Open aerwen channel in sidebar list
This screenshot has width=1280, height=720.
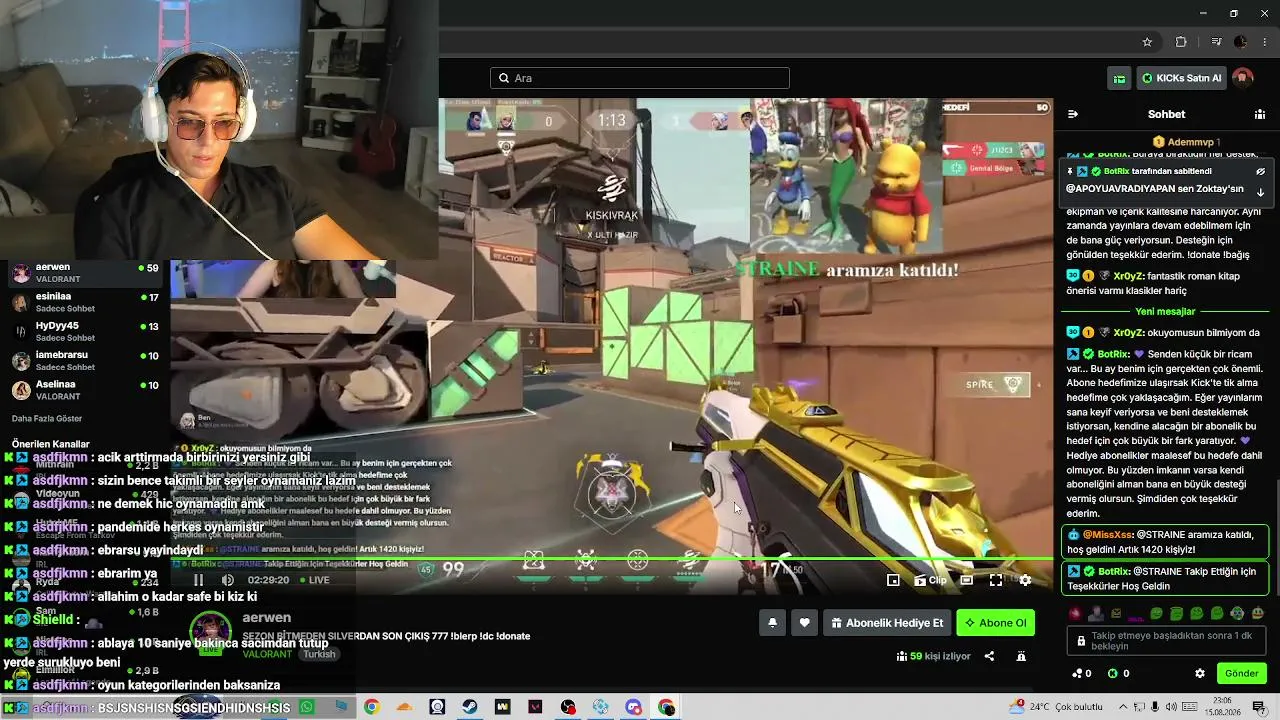tap(85, 274)
